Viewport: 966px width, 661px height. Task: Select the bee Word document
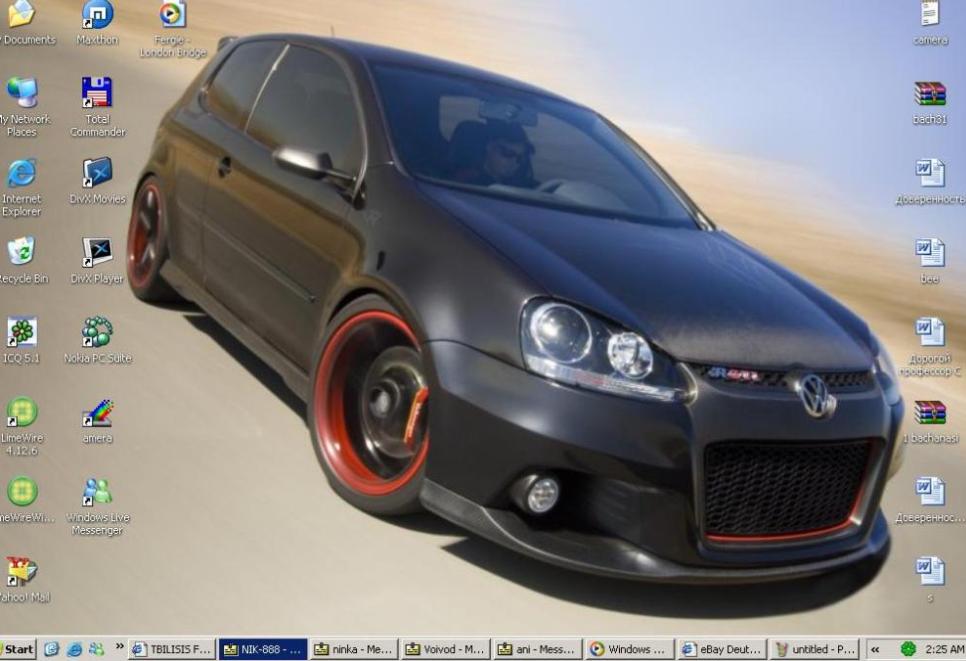click(930, 253)
